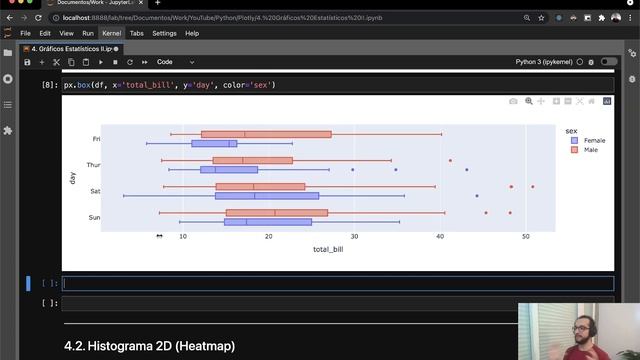Toggle Female series in the plot legend
This screenshot has height=360, width=640.
(x=588, y=140)
